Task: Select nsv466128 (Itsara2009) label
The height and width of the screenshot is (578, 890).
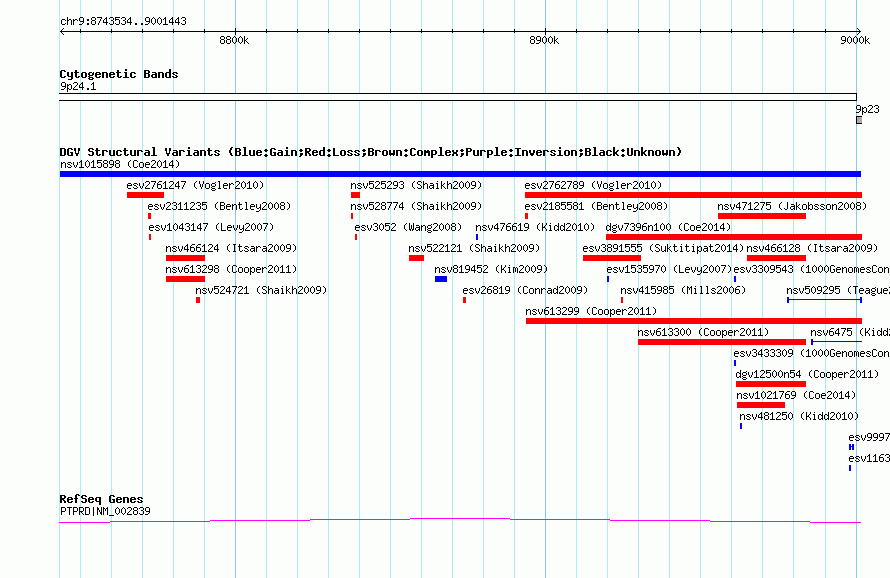Action: (x=812, y=248)
